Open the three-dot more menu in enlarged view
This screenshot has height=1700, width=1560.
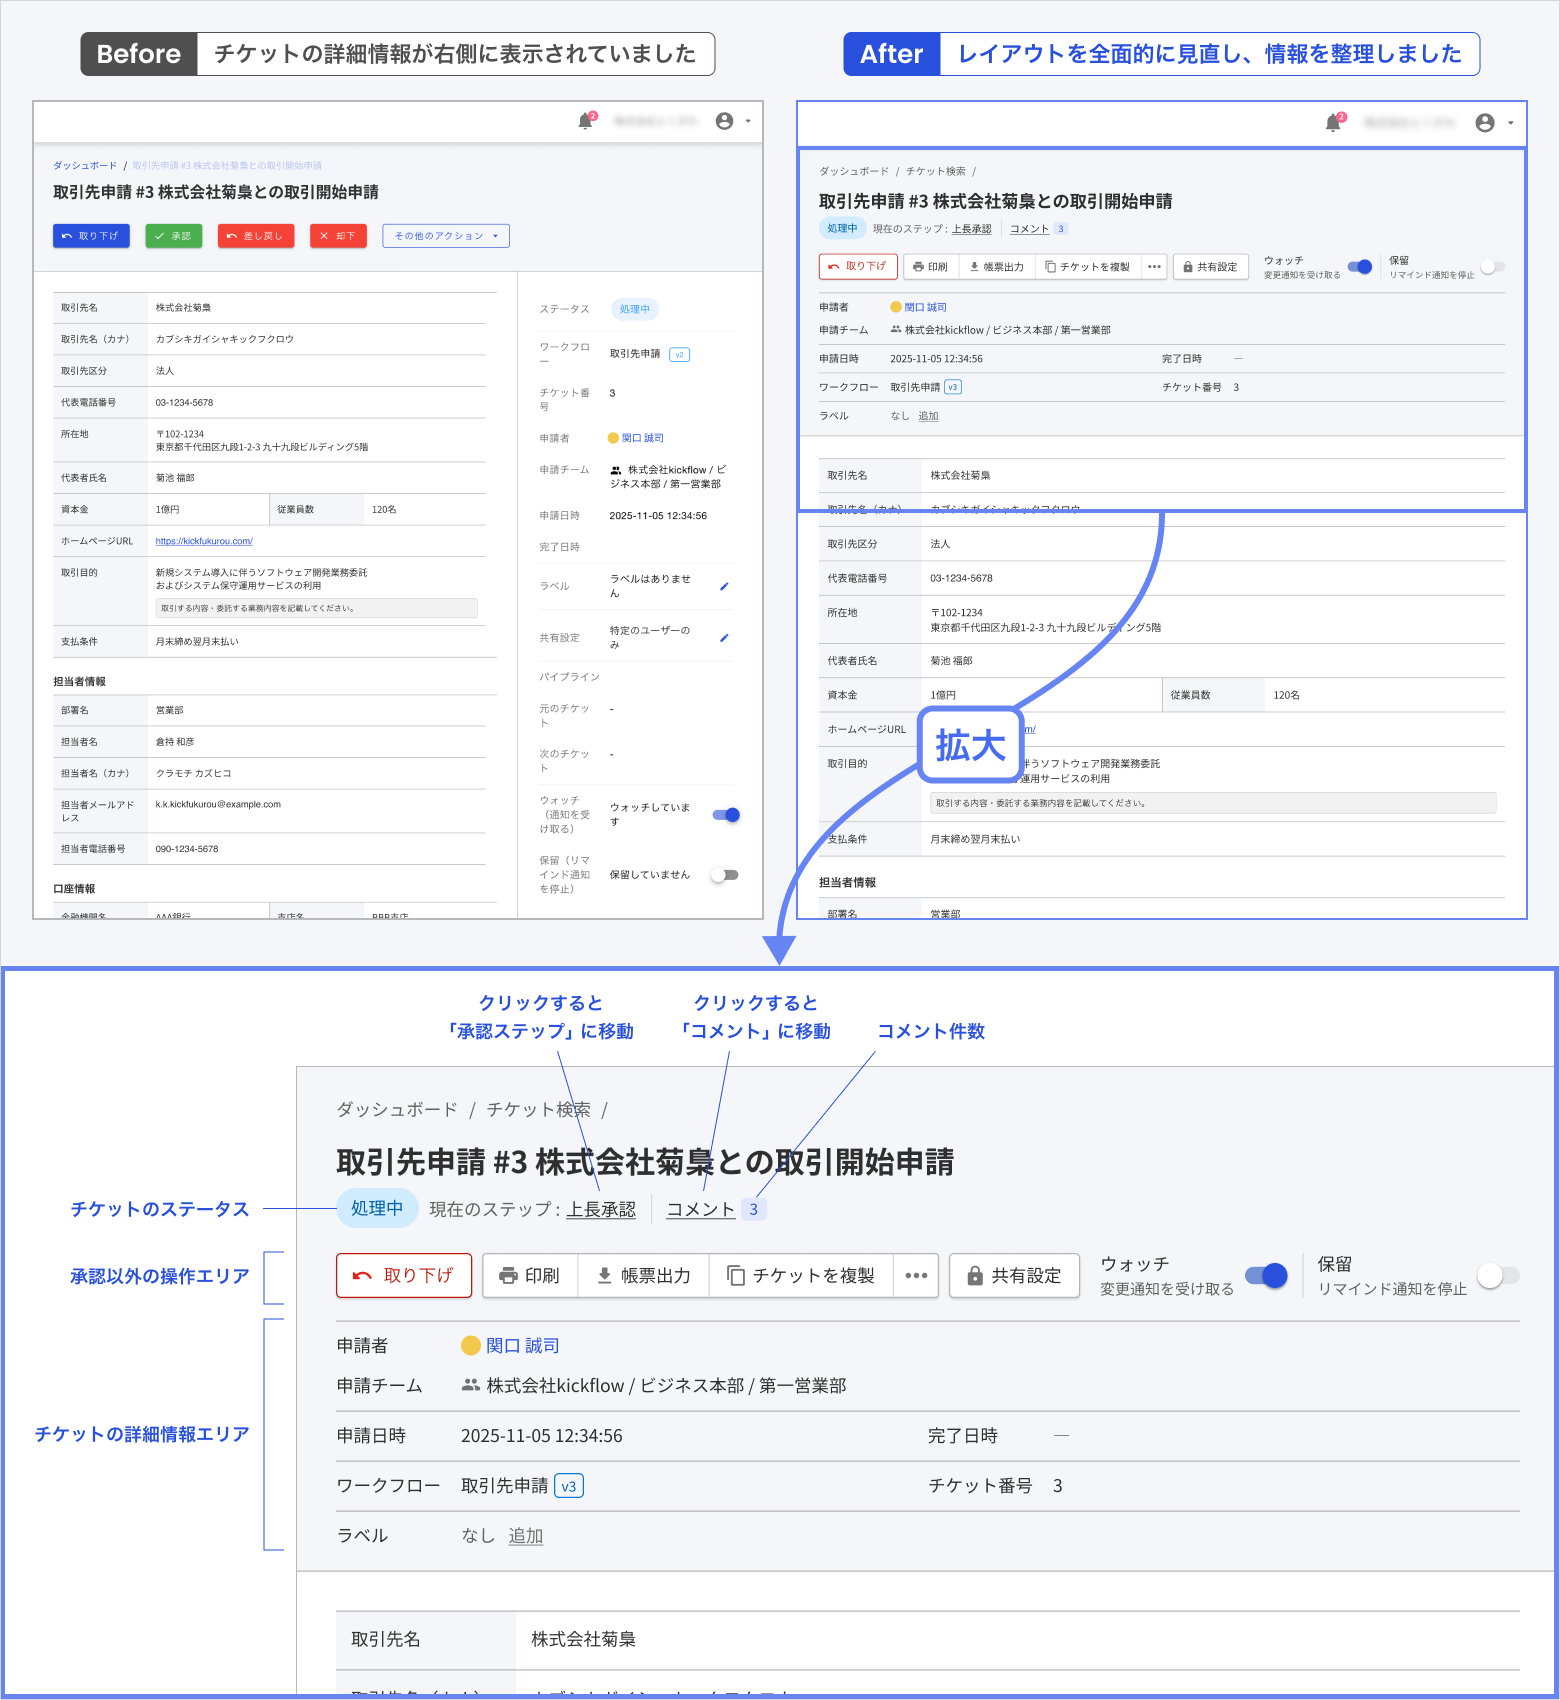[916, 1275]
